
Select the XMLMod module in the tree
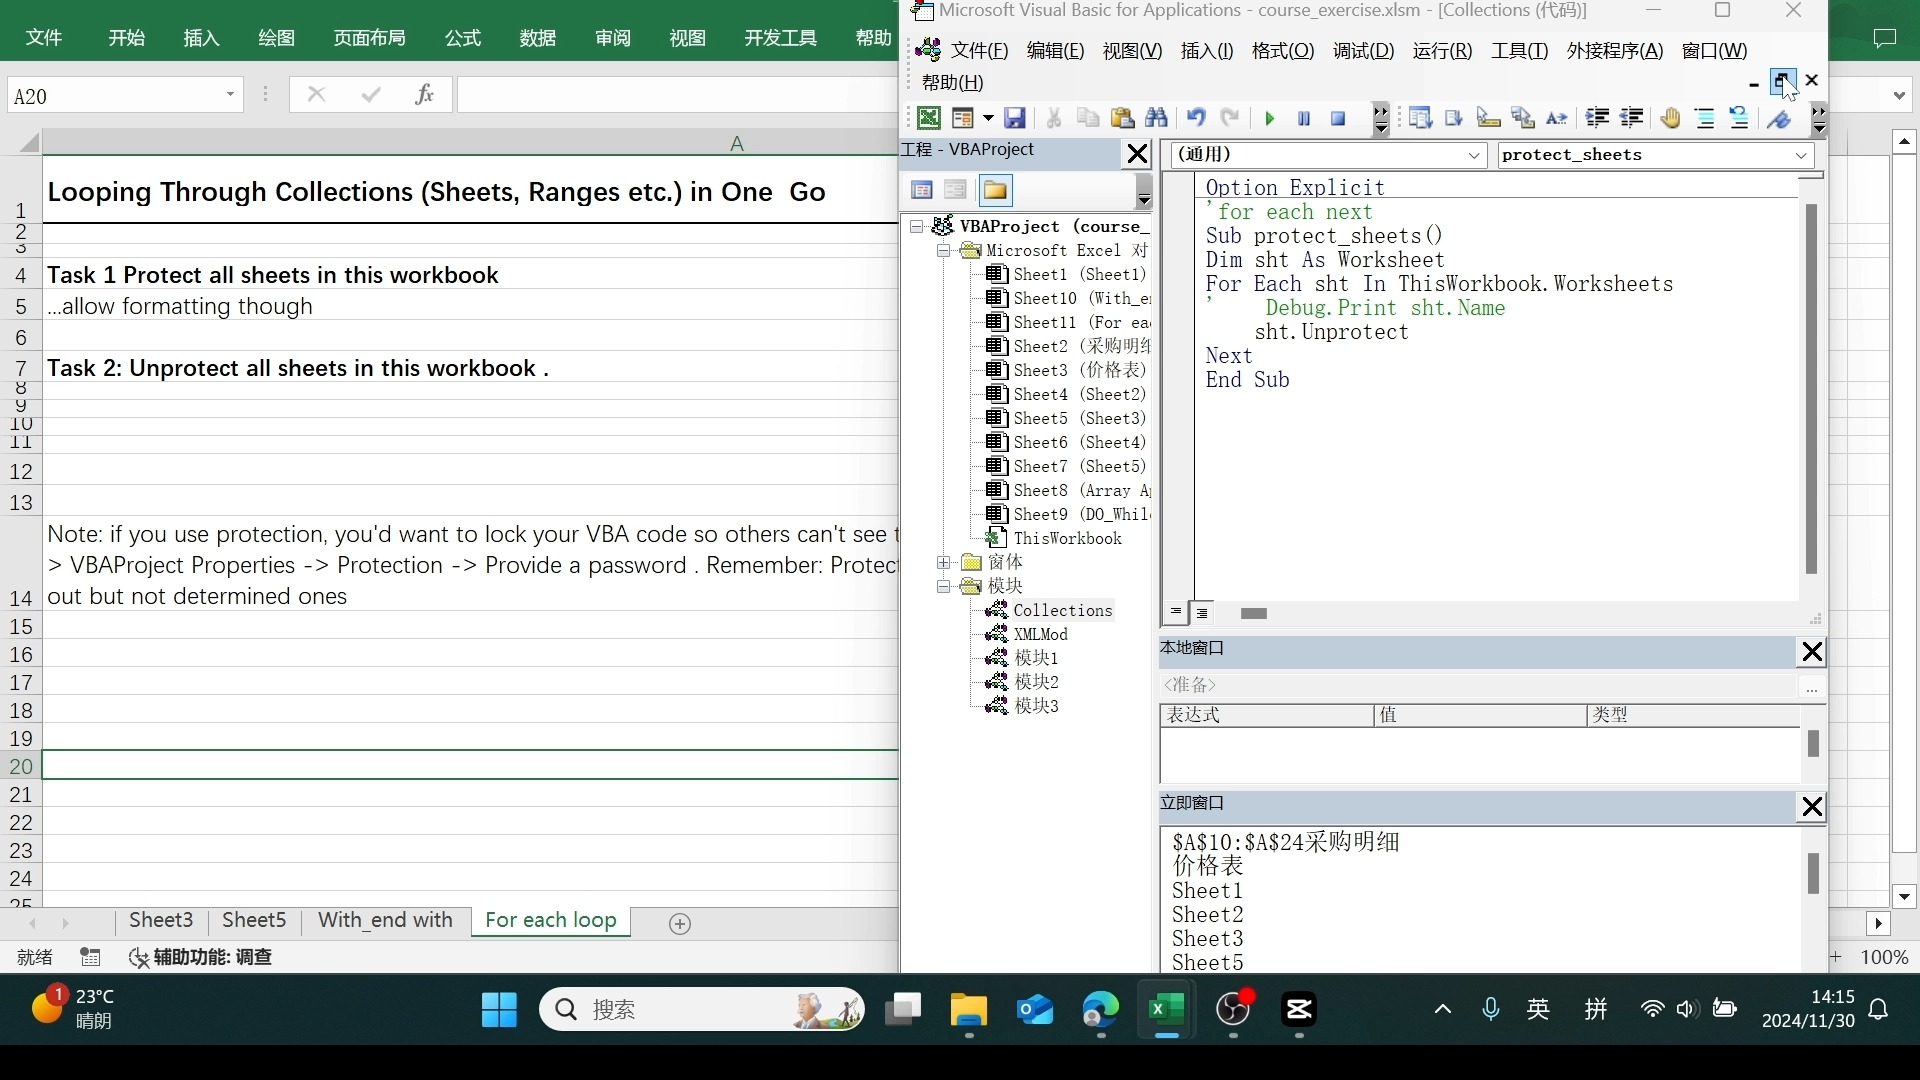(x=1040, y=634)
